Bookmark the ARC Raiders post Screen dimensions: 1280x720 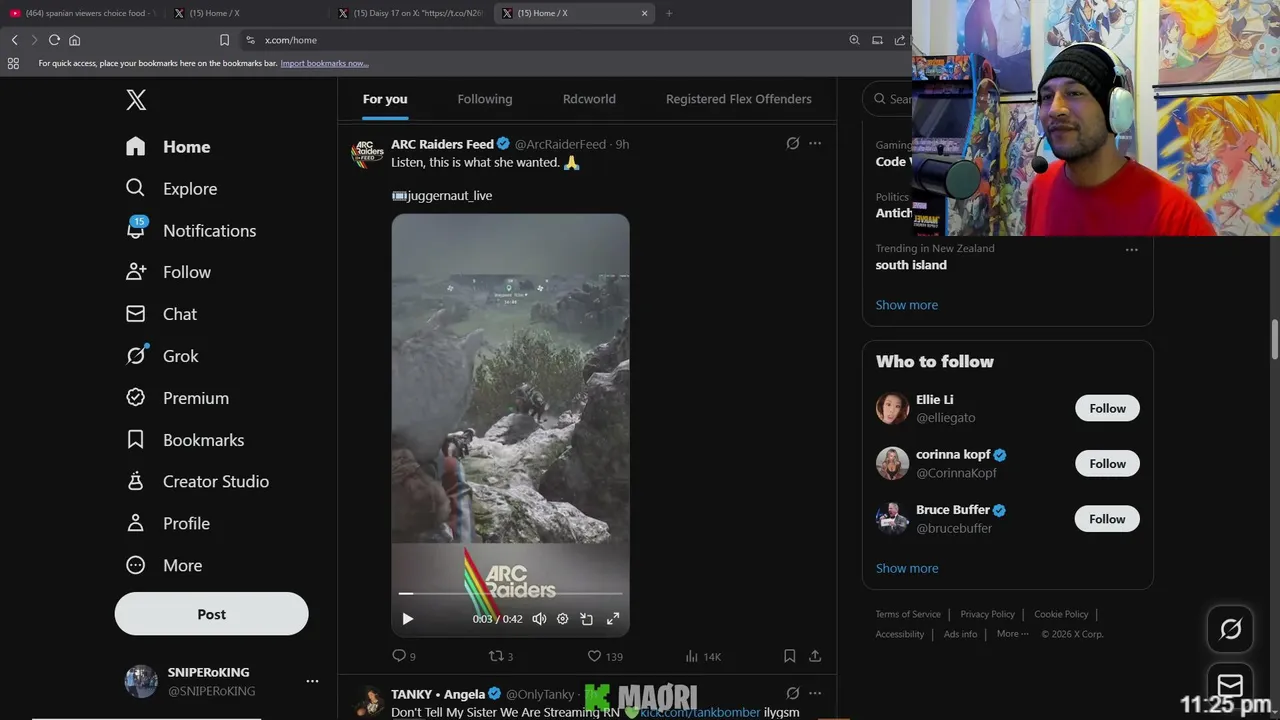(789, 656)
